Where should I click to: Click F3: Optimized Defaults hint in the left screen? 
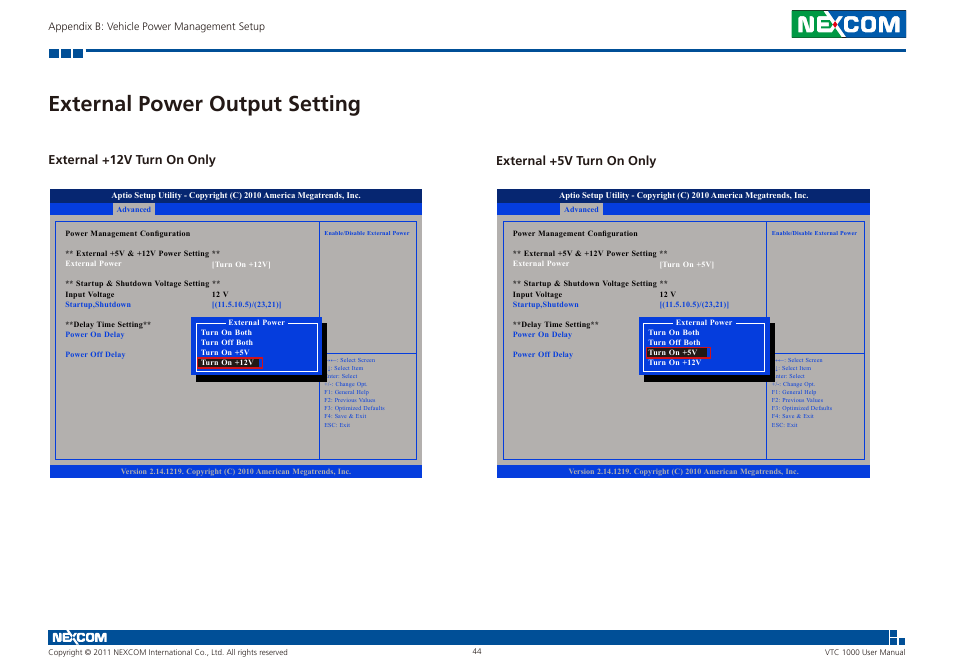pos(354,409)
